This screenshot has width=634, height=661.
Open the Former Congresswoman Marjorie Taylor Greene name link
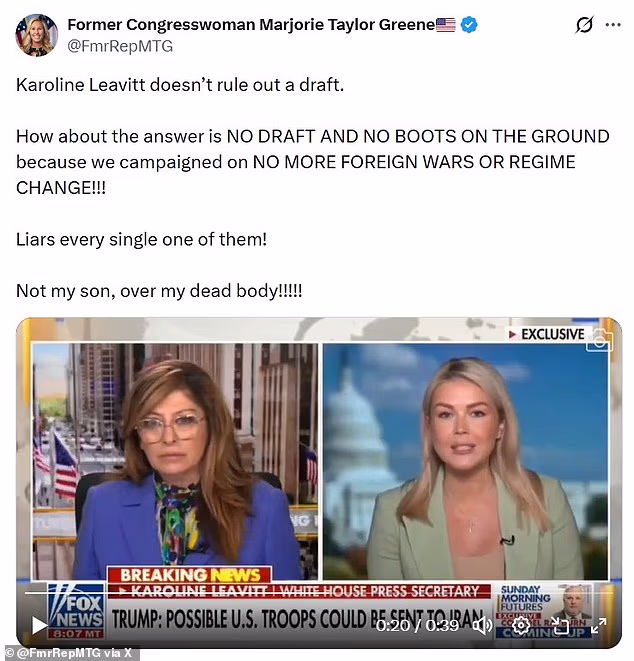pos(251,24)
